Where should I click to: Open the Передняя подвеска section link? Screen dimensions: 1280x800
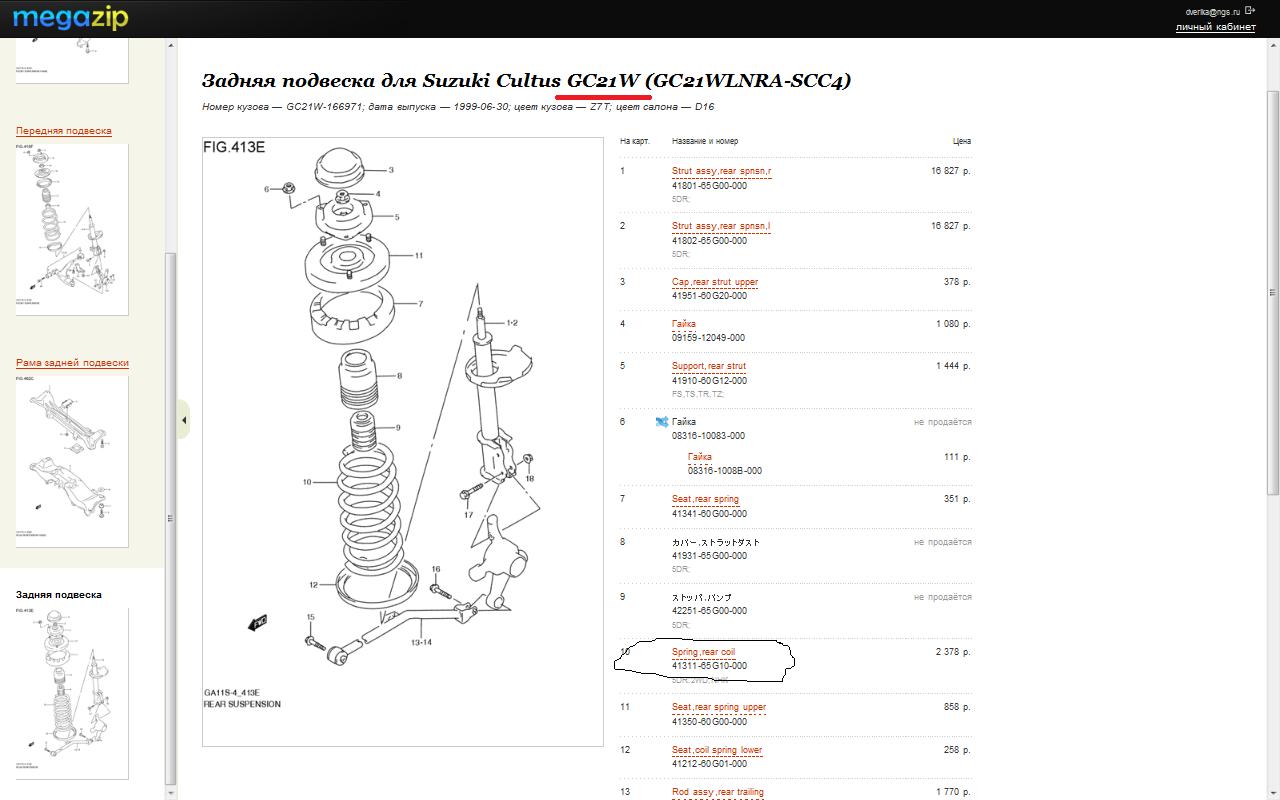(x=63, y=131)
